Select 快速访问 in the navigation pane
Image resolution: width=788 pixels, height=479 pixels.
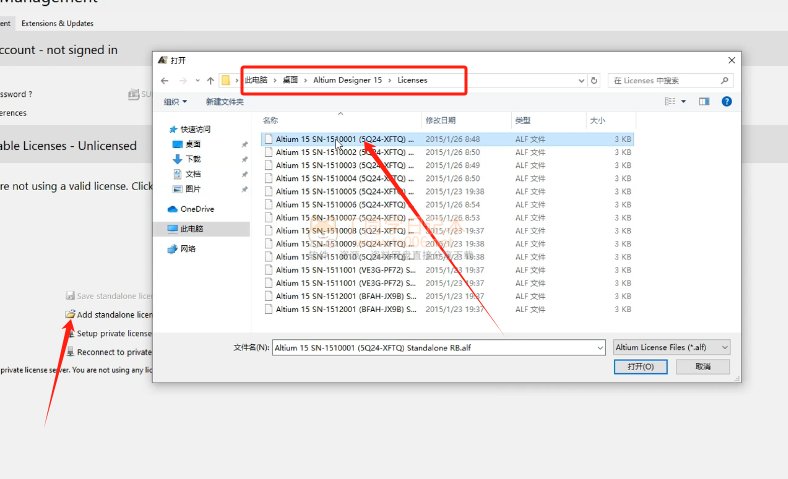click(190, 129)
